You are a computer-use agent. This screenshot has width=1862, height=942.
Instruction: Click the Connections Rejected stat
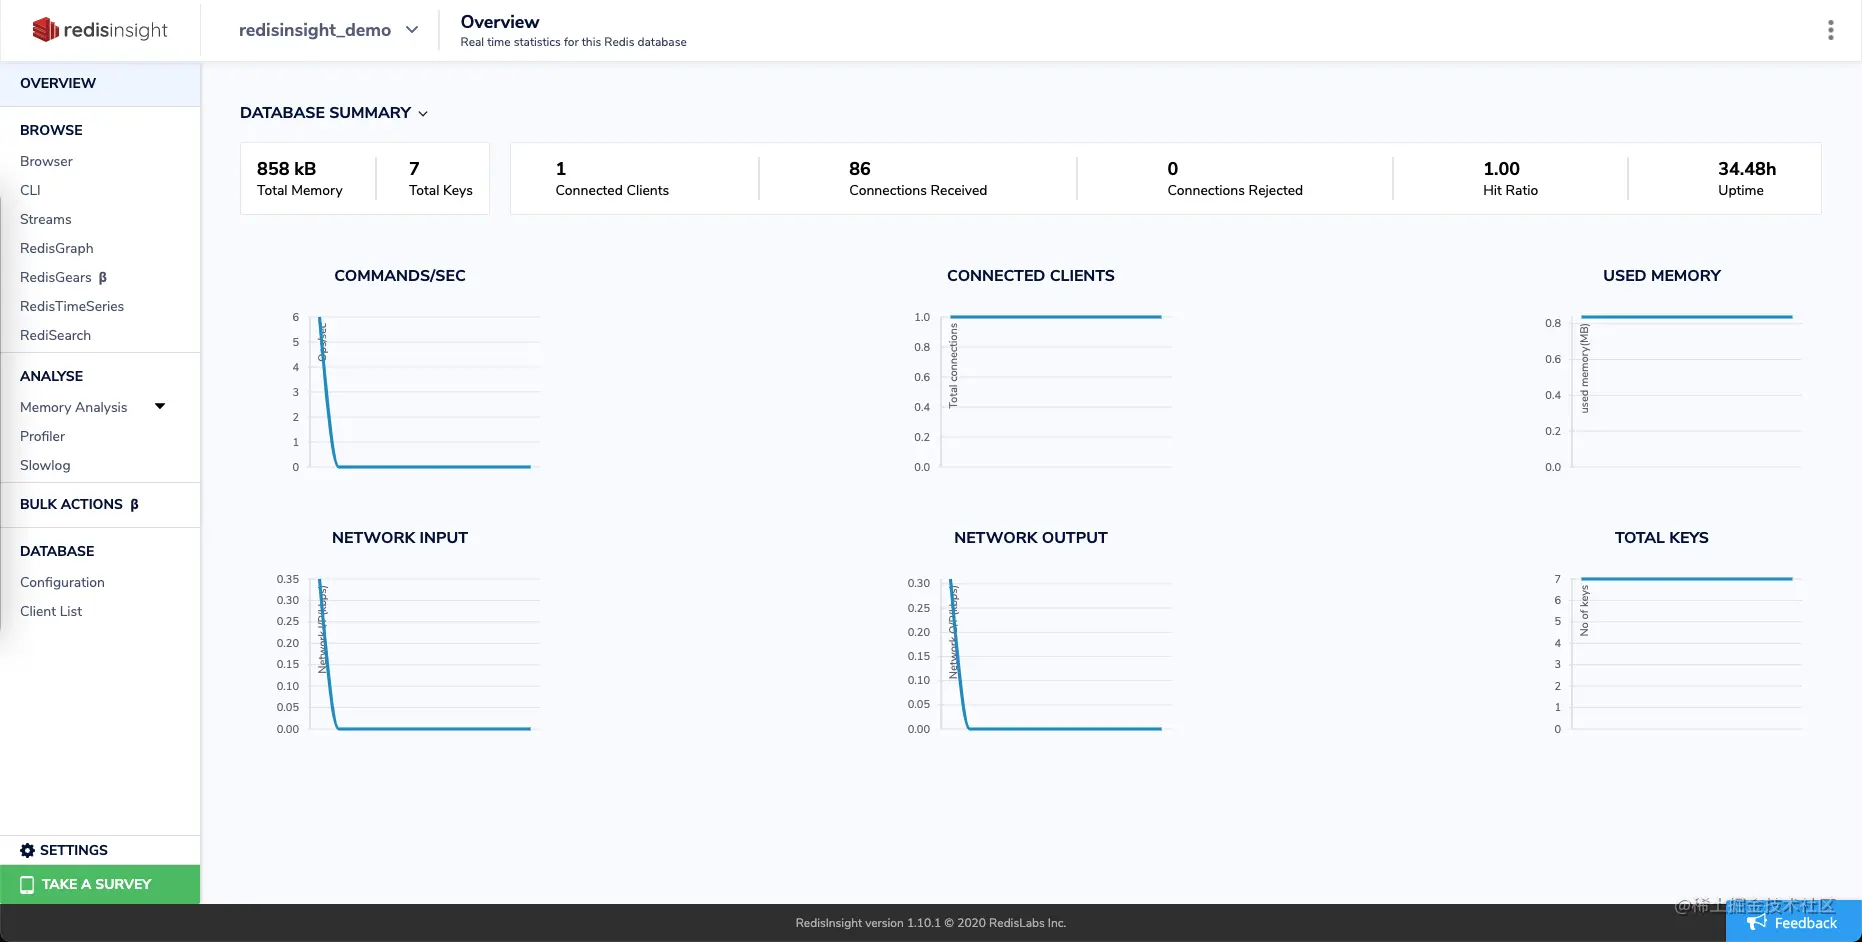pyautogui.click(x=1235, y=178)
